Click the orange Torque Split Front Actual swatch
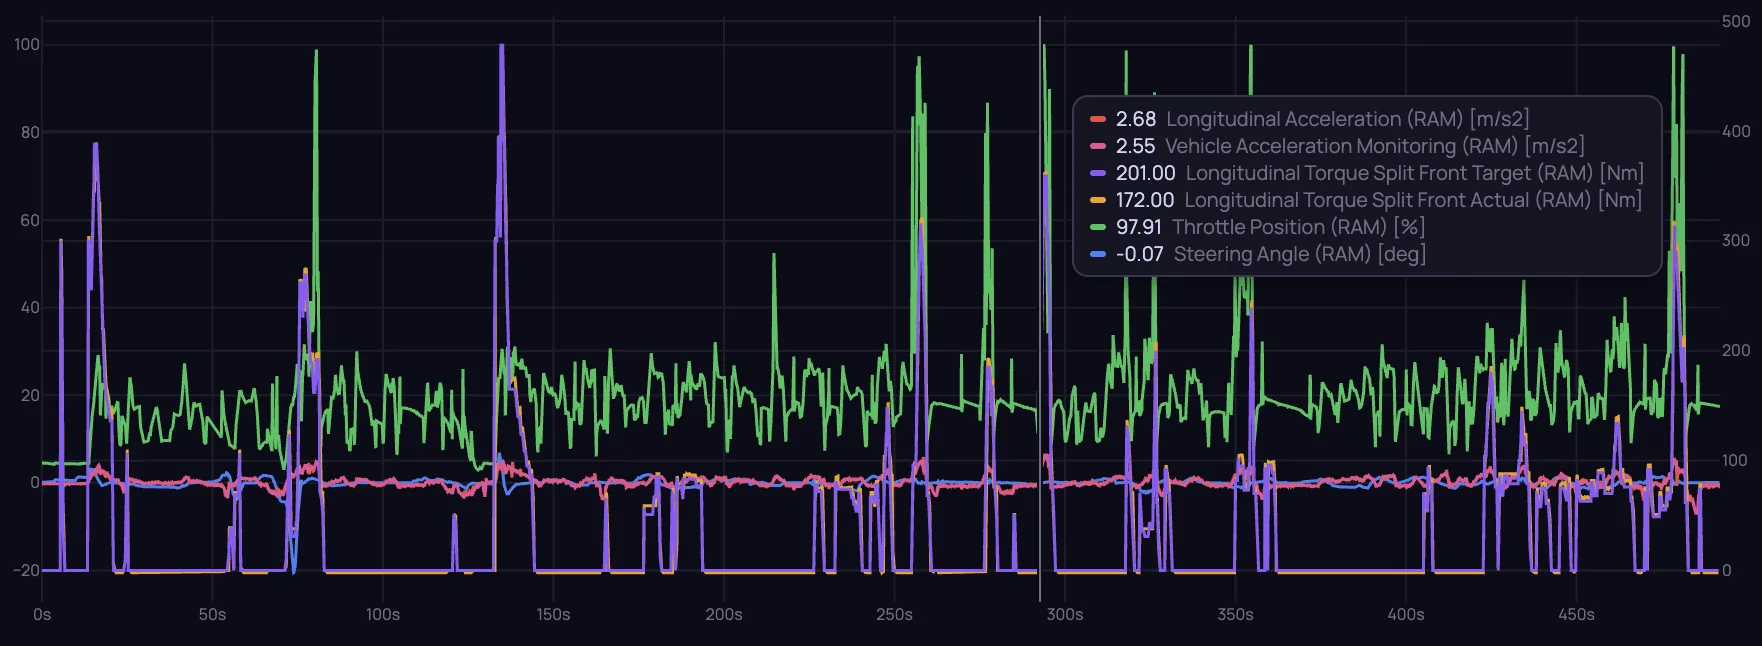 (x=1098, y=200)
